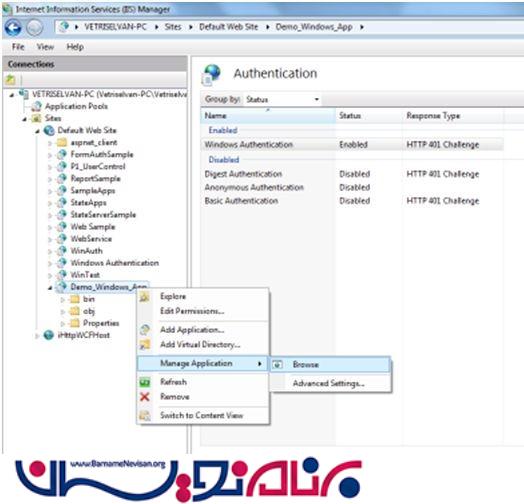Open the Manage Application submenu
Viewport: 524px width, 504px height.
203,363
